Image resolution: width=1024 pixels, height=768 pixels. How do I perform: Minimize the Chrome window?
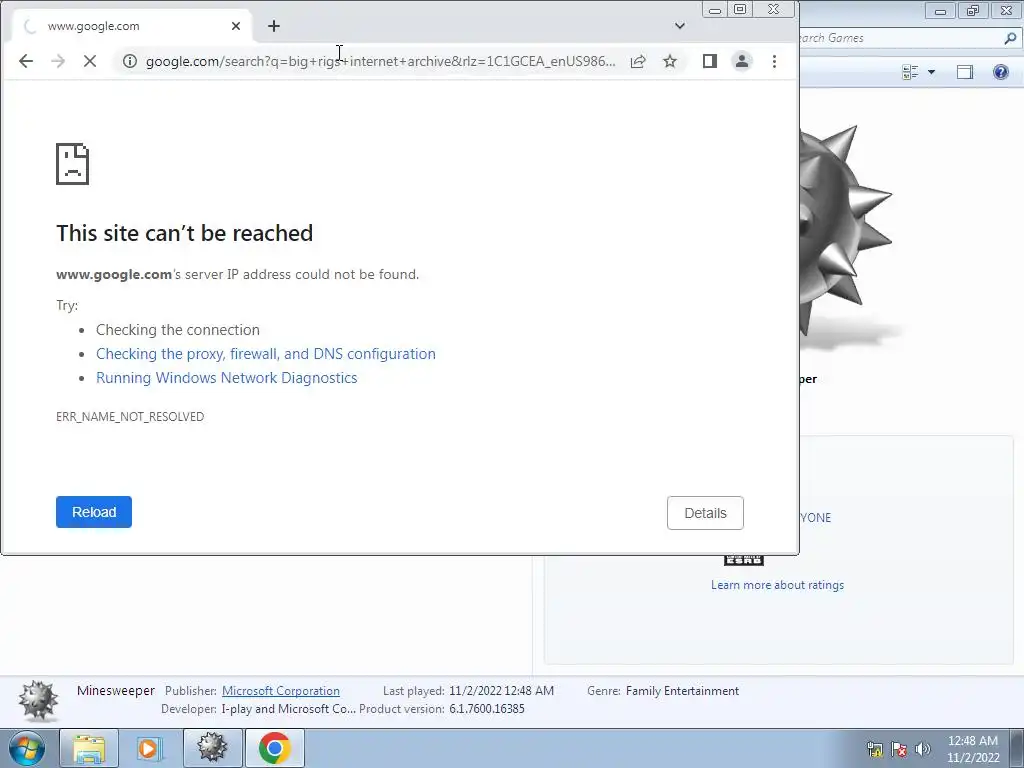(x=714, y=10)
